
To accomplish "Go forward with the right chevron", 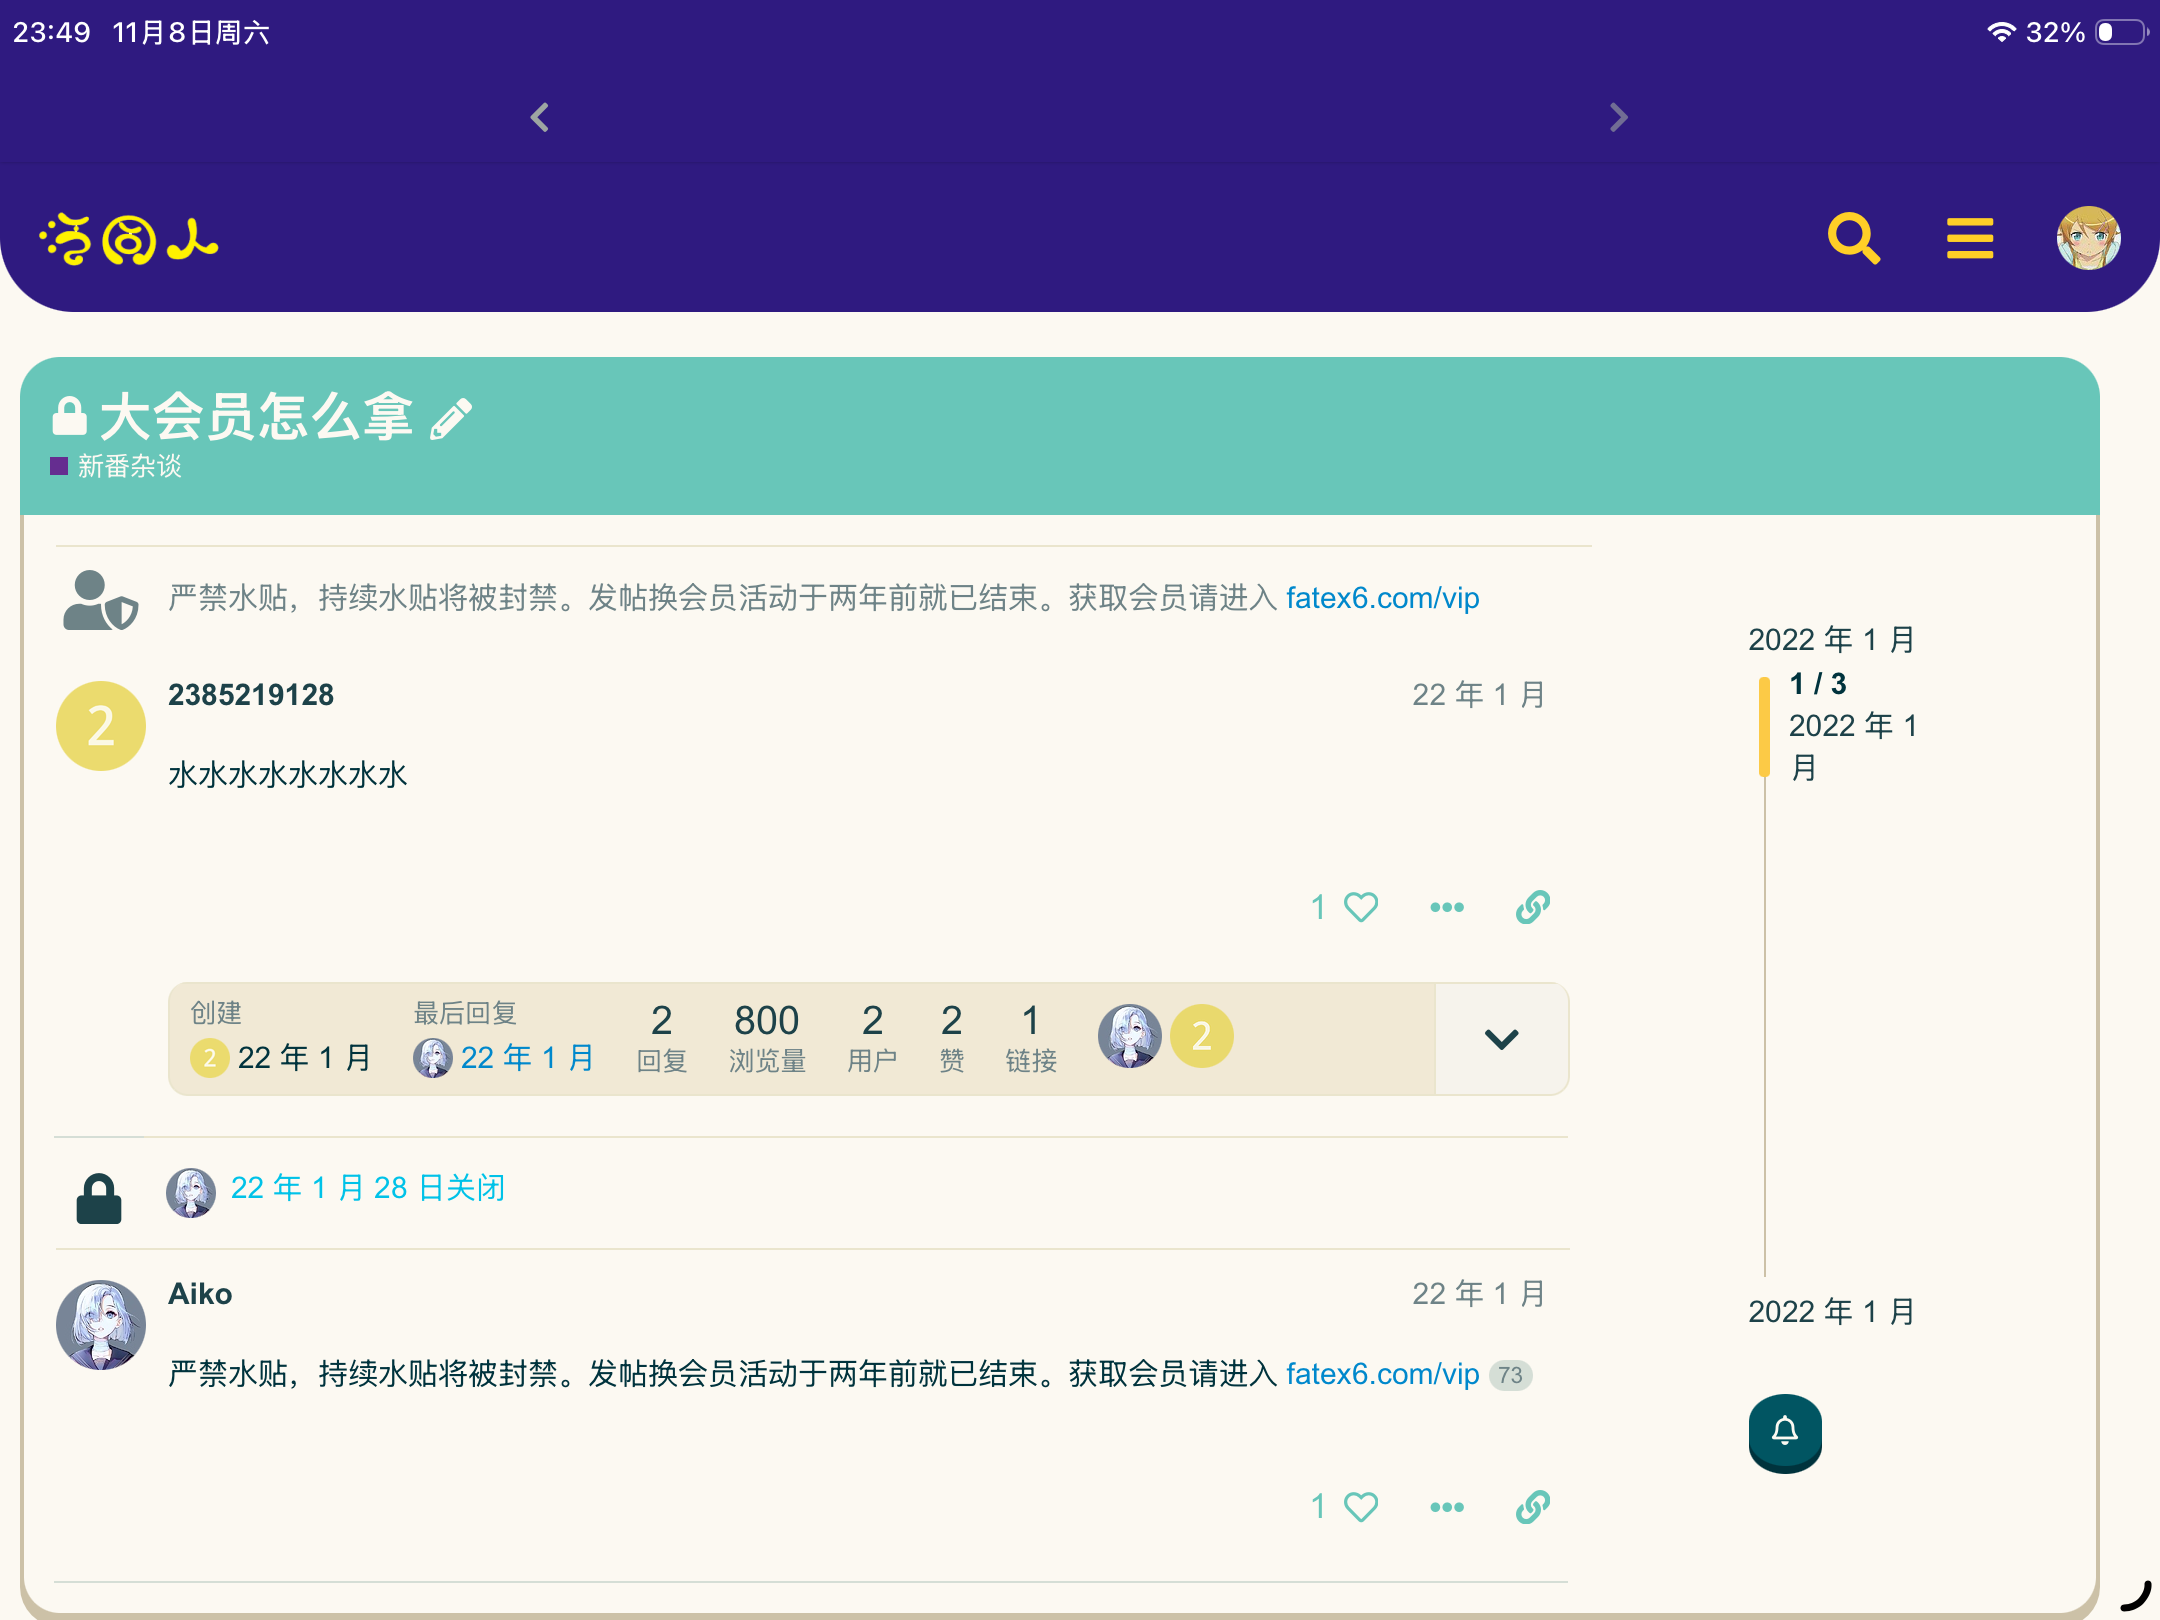I will point(1618,118).
